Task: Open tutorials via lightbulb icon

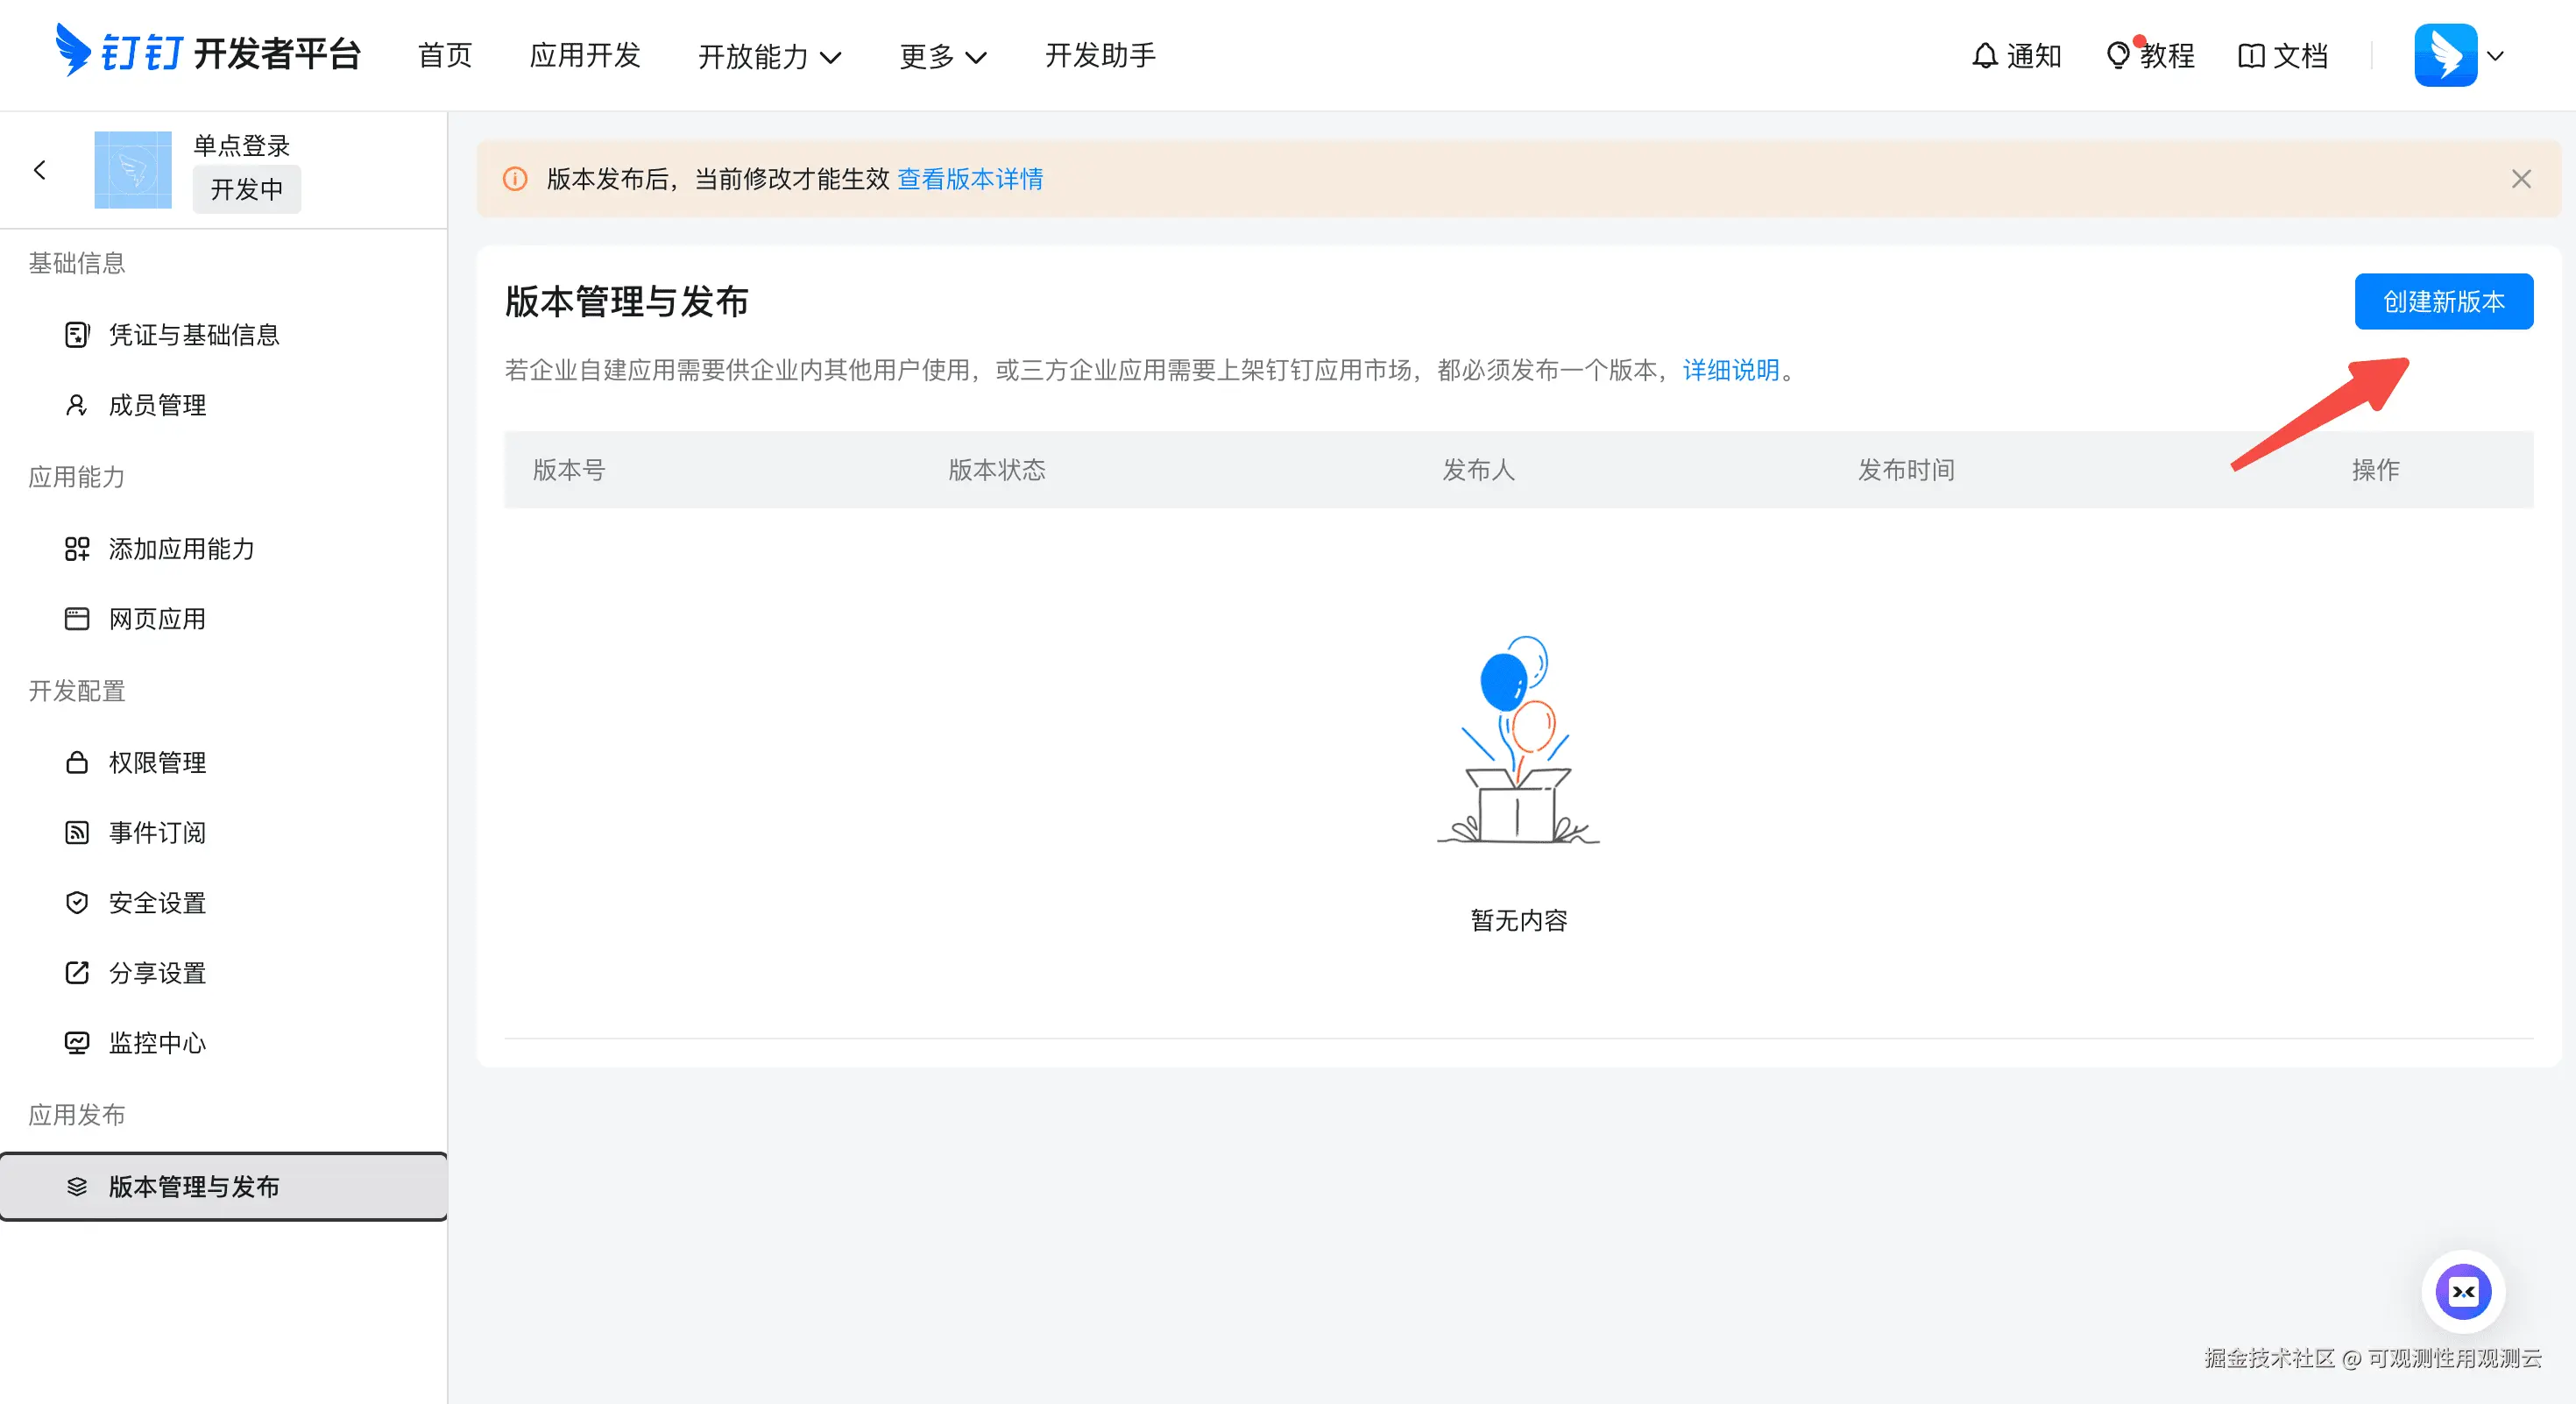Action: coord(2117,56)
